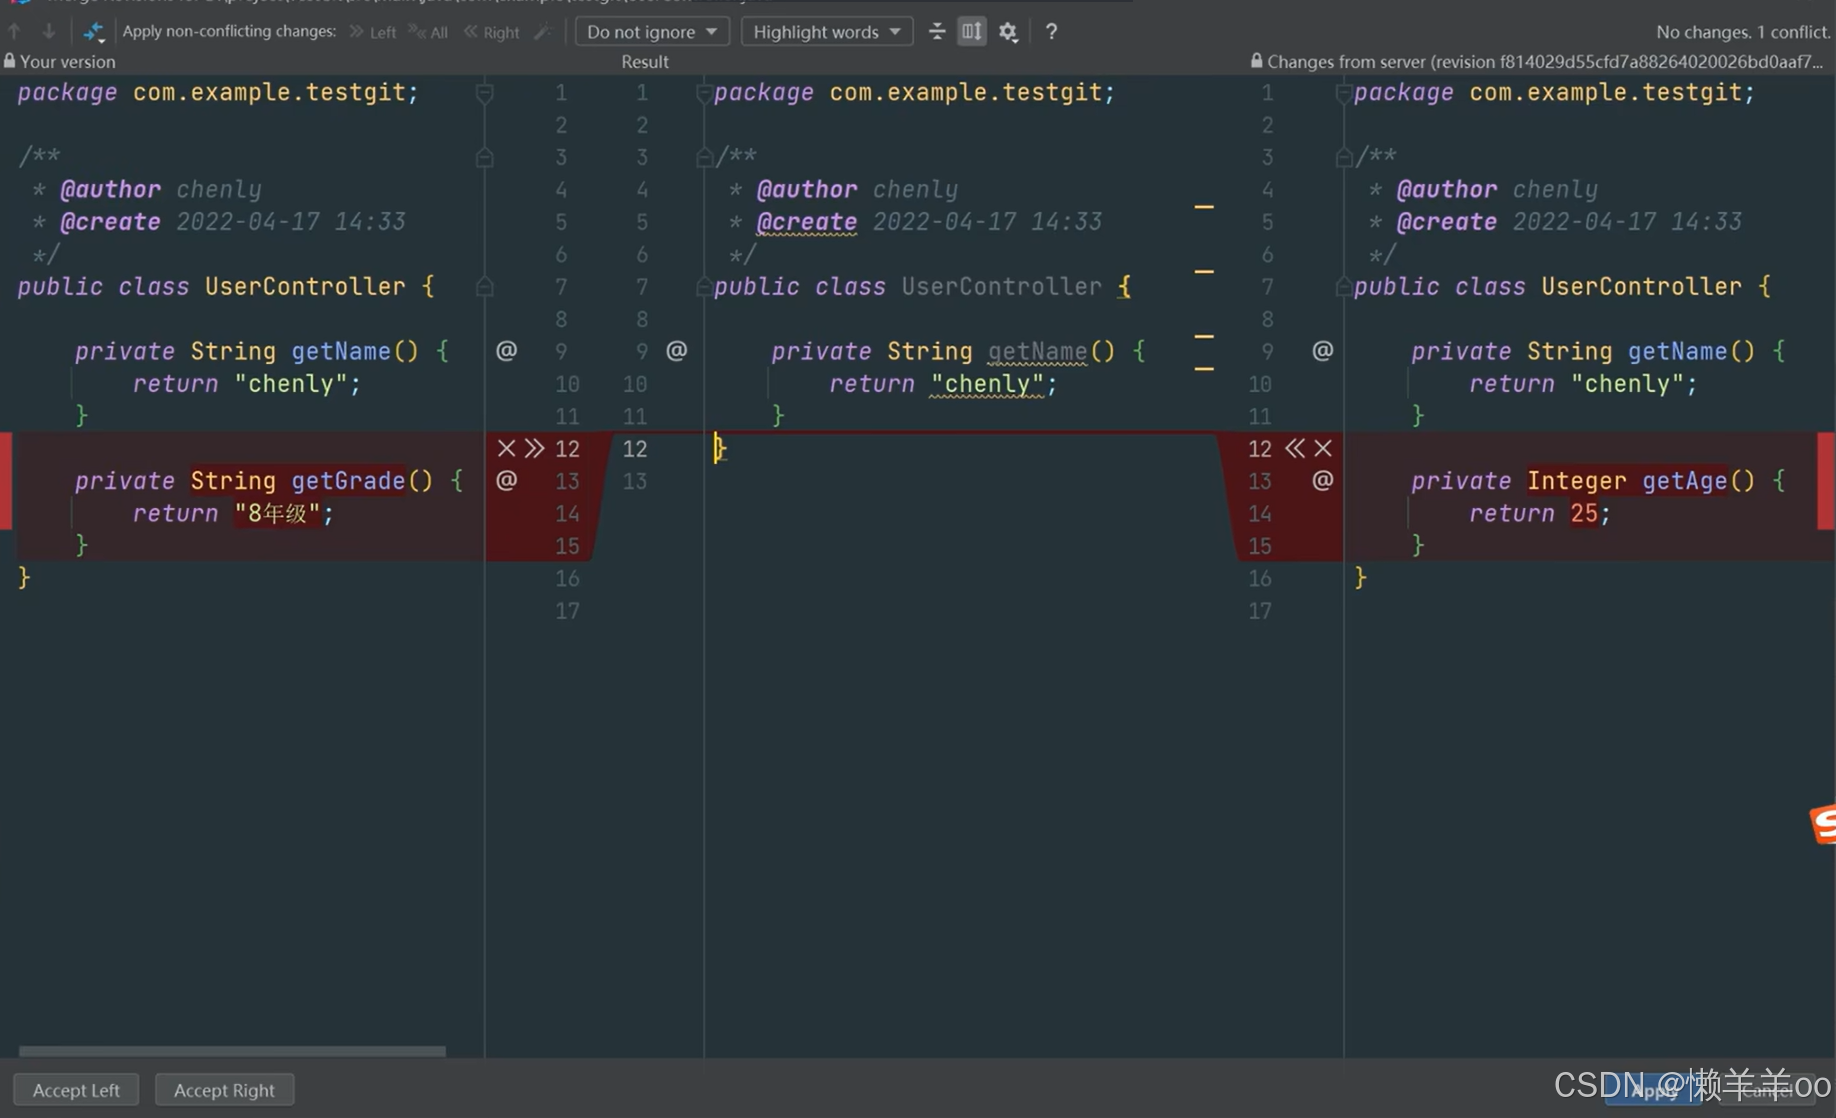1836x1118 pixels.
Task: Collapse Javadoc fold marker in left pane
Action: tap(485, 157)
